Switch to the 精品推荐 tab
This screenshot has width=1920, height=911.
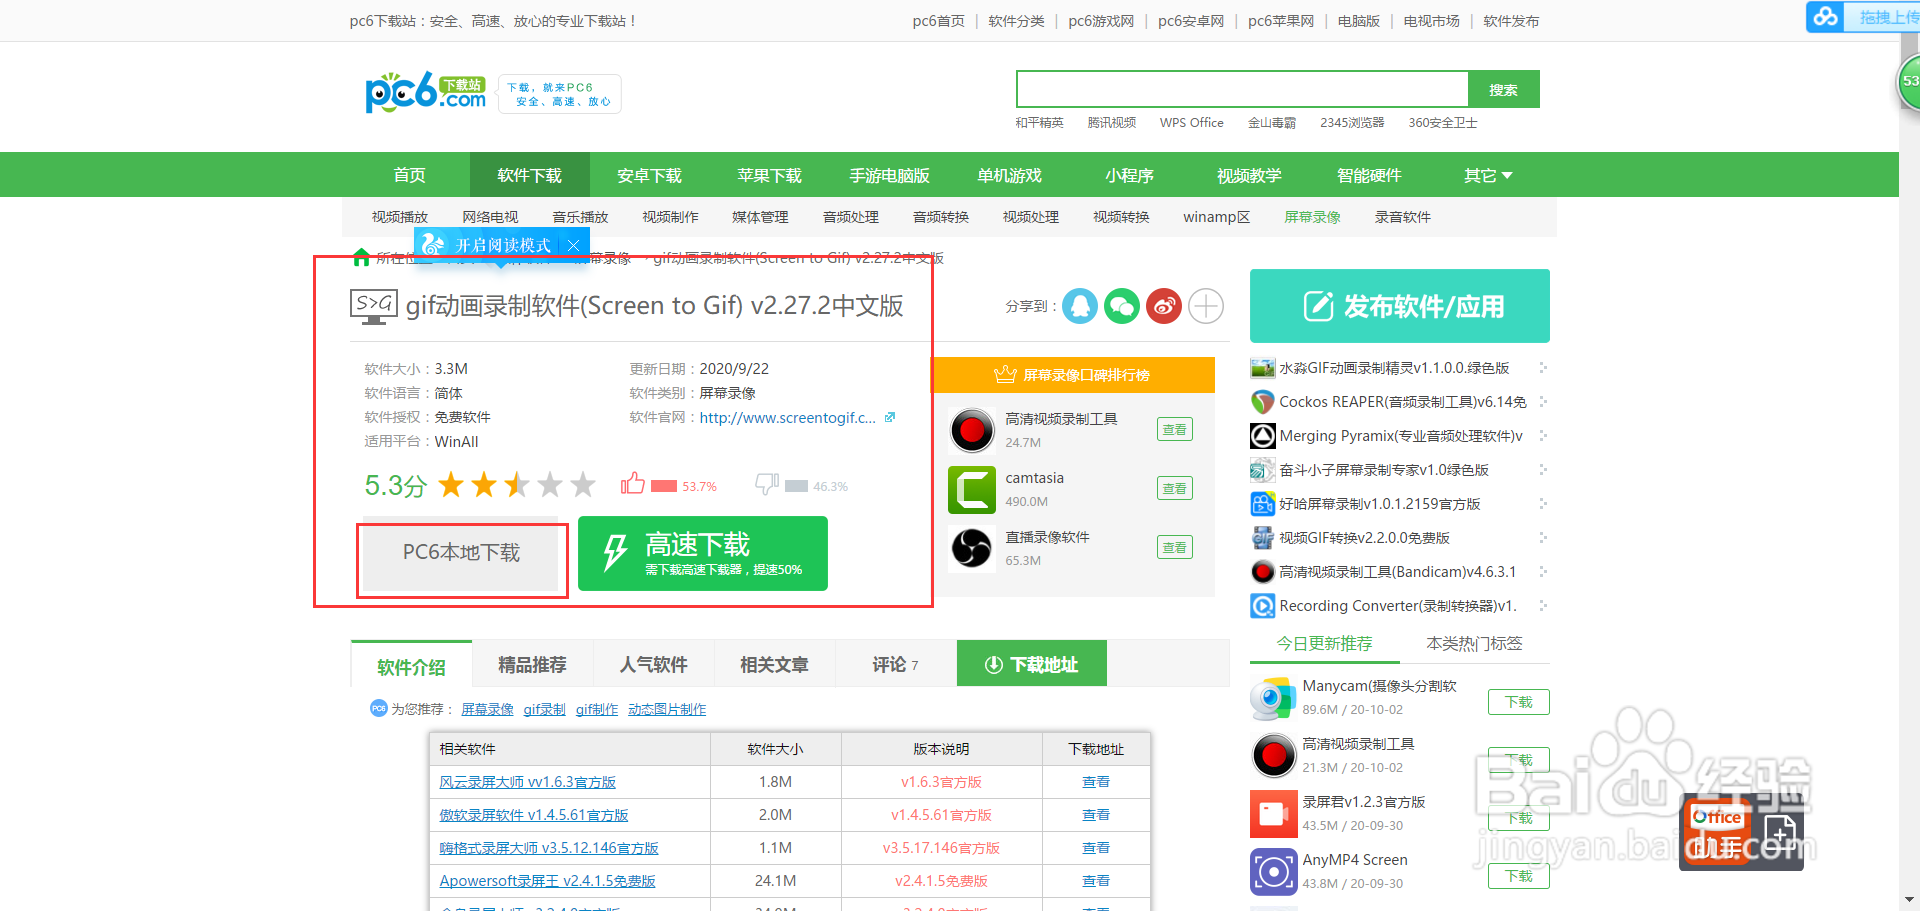532,665
